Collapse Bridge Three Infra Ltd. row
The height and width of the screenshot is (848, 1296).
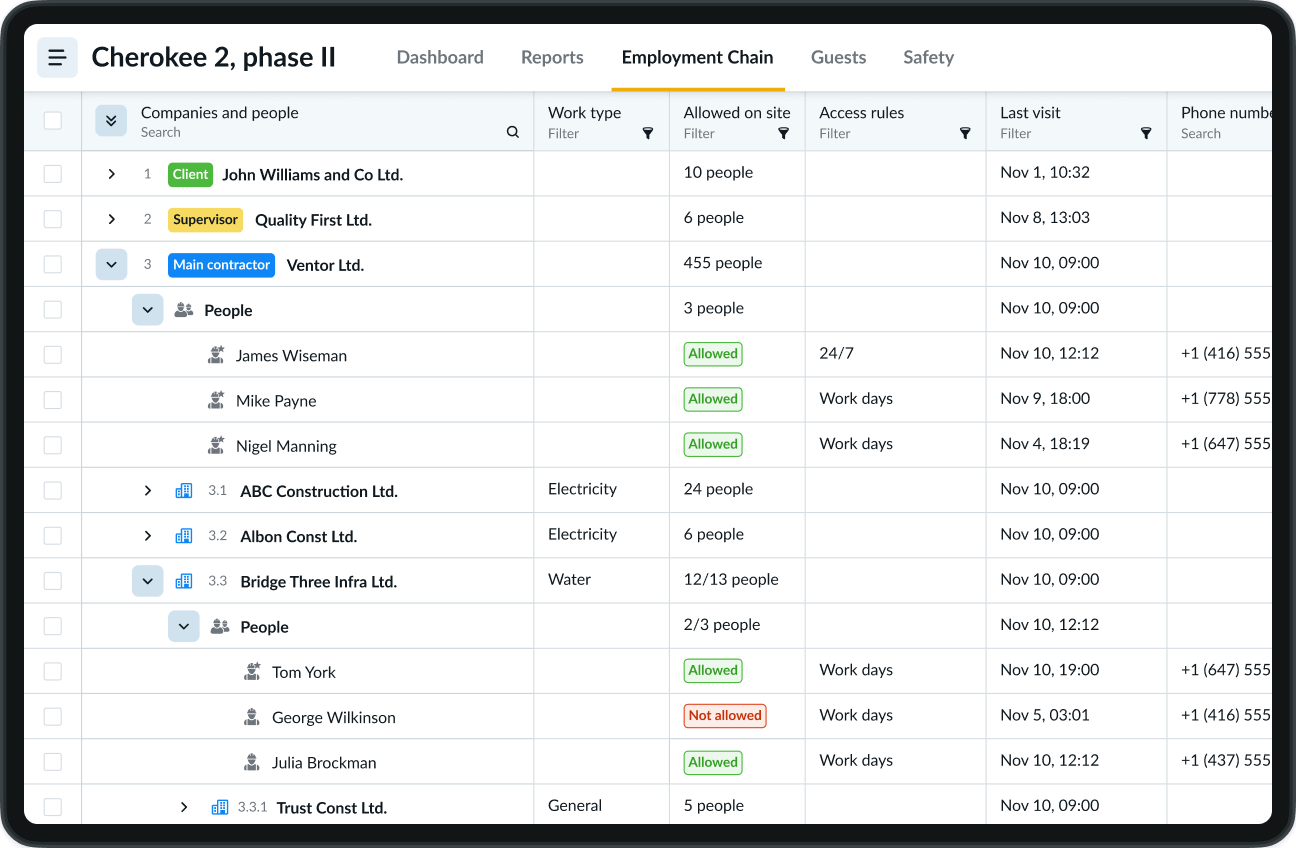pyautogui.click(x=148, y=581)
